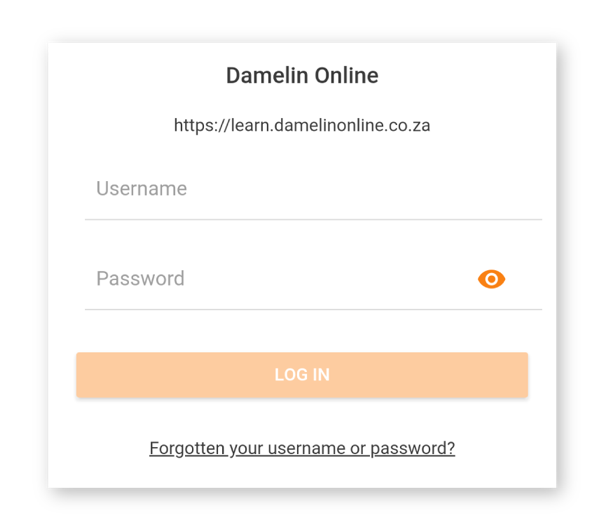Show the password using the eye icon
Viewport: 604px width, 530px height.
(491, 279)
